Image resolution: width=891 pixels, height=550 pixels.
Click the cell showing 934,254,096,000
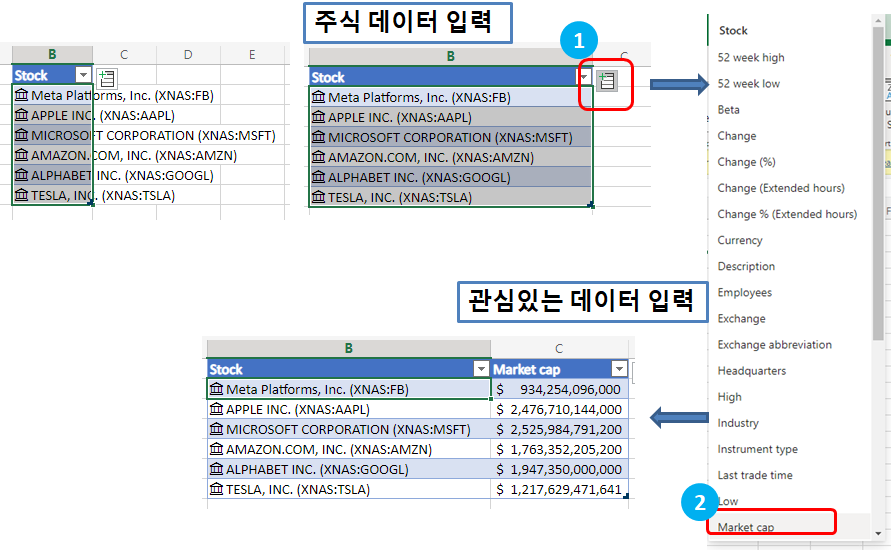tap(560, 389)
